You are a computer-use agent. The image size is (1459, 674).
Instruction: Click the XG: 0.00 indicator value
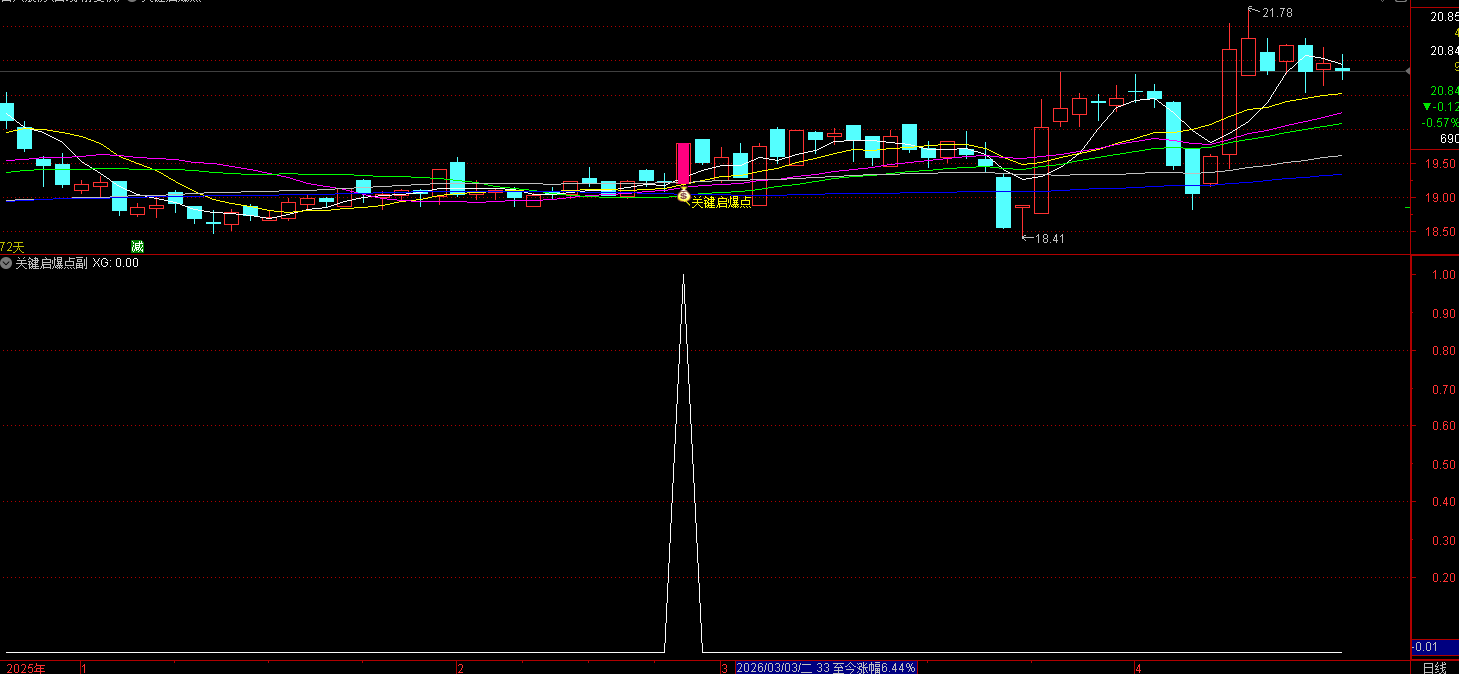click(x=116, y=263)
